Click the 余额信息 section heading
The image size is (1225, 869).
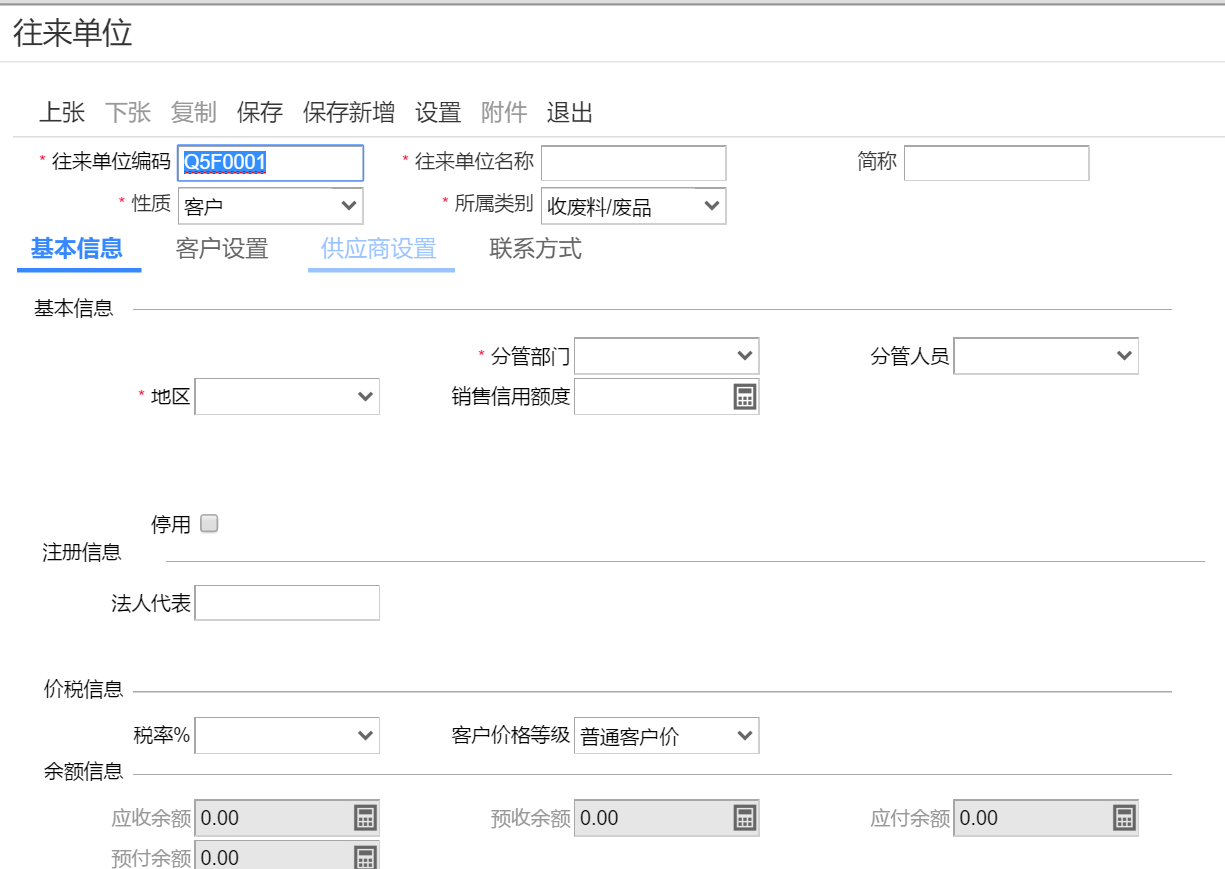click(84, 771)
